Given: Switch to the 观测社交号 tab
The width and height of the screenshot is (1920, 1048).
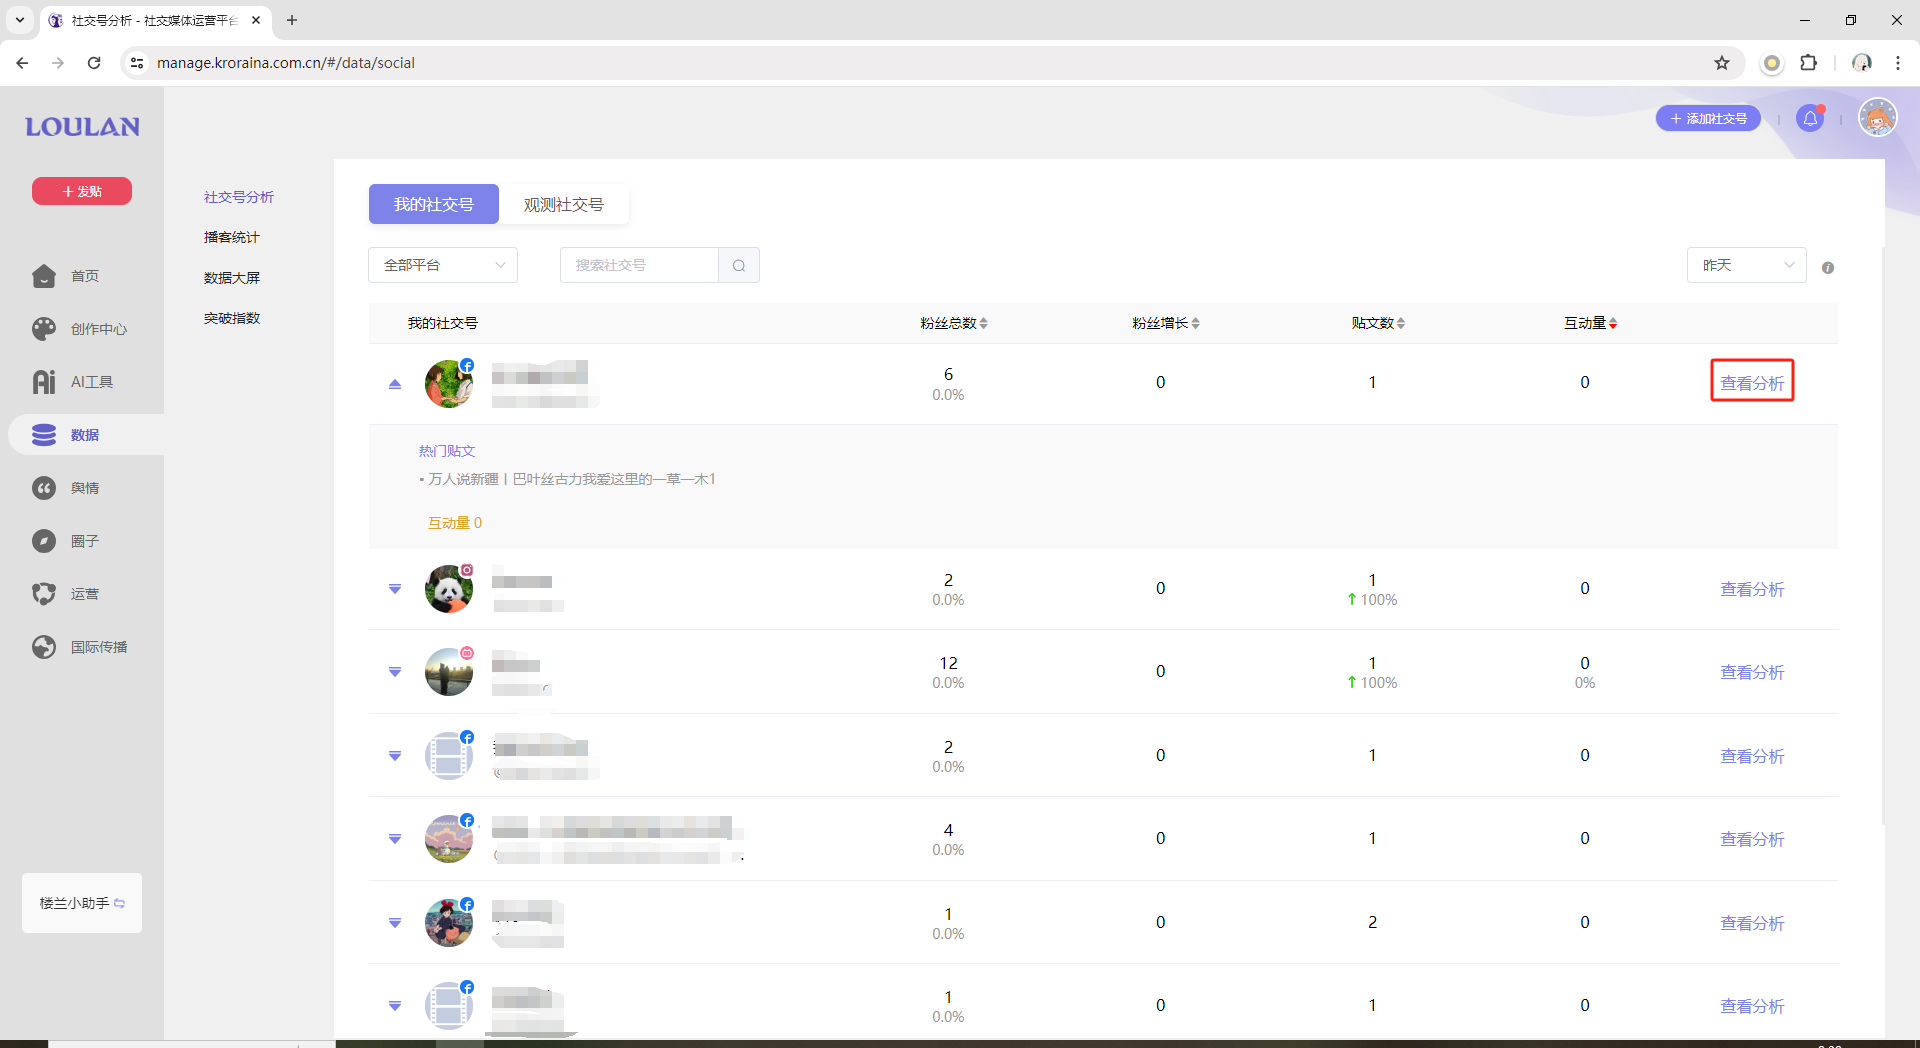Looking at the screenshot, I should click(x=564, y=205).
